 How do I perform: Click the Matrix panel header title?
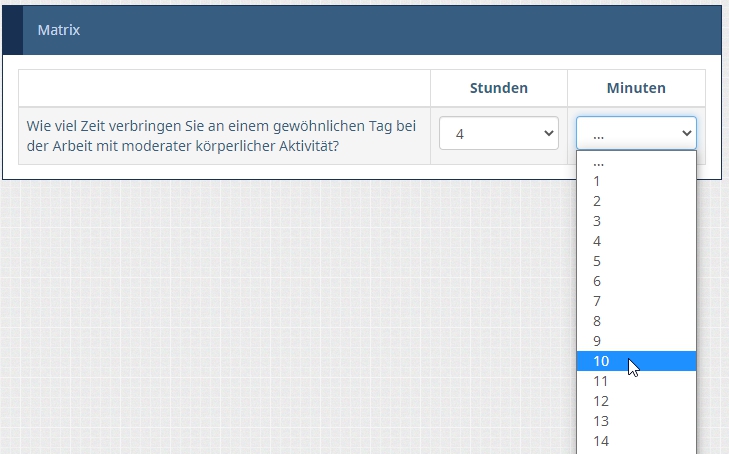tap(59, 30)
